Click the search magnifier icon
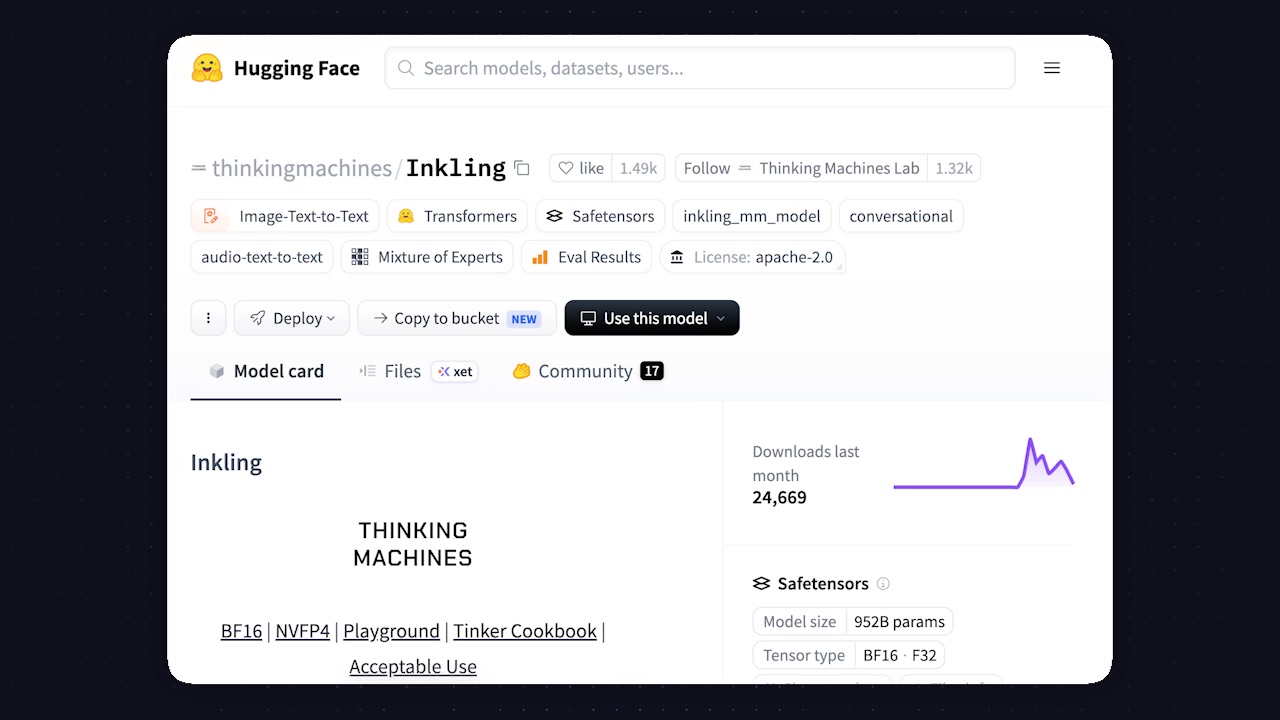The image size is (1280, 720). click(x=406, y=68)
